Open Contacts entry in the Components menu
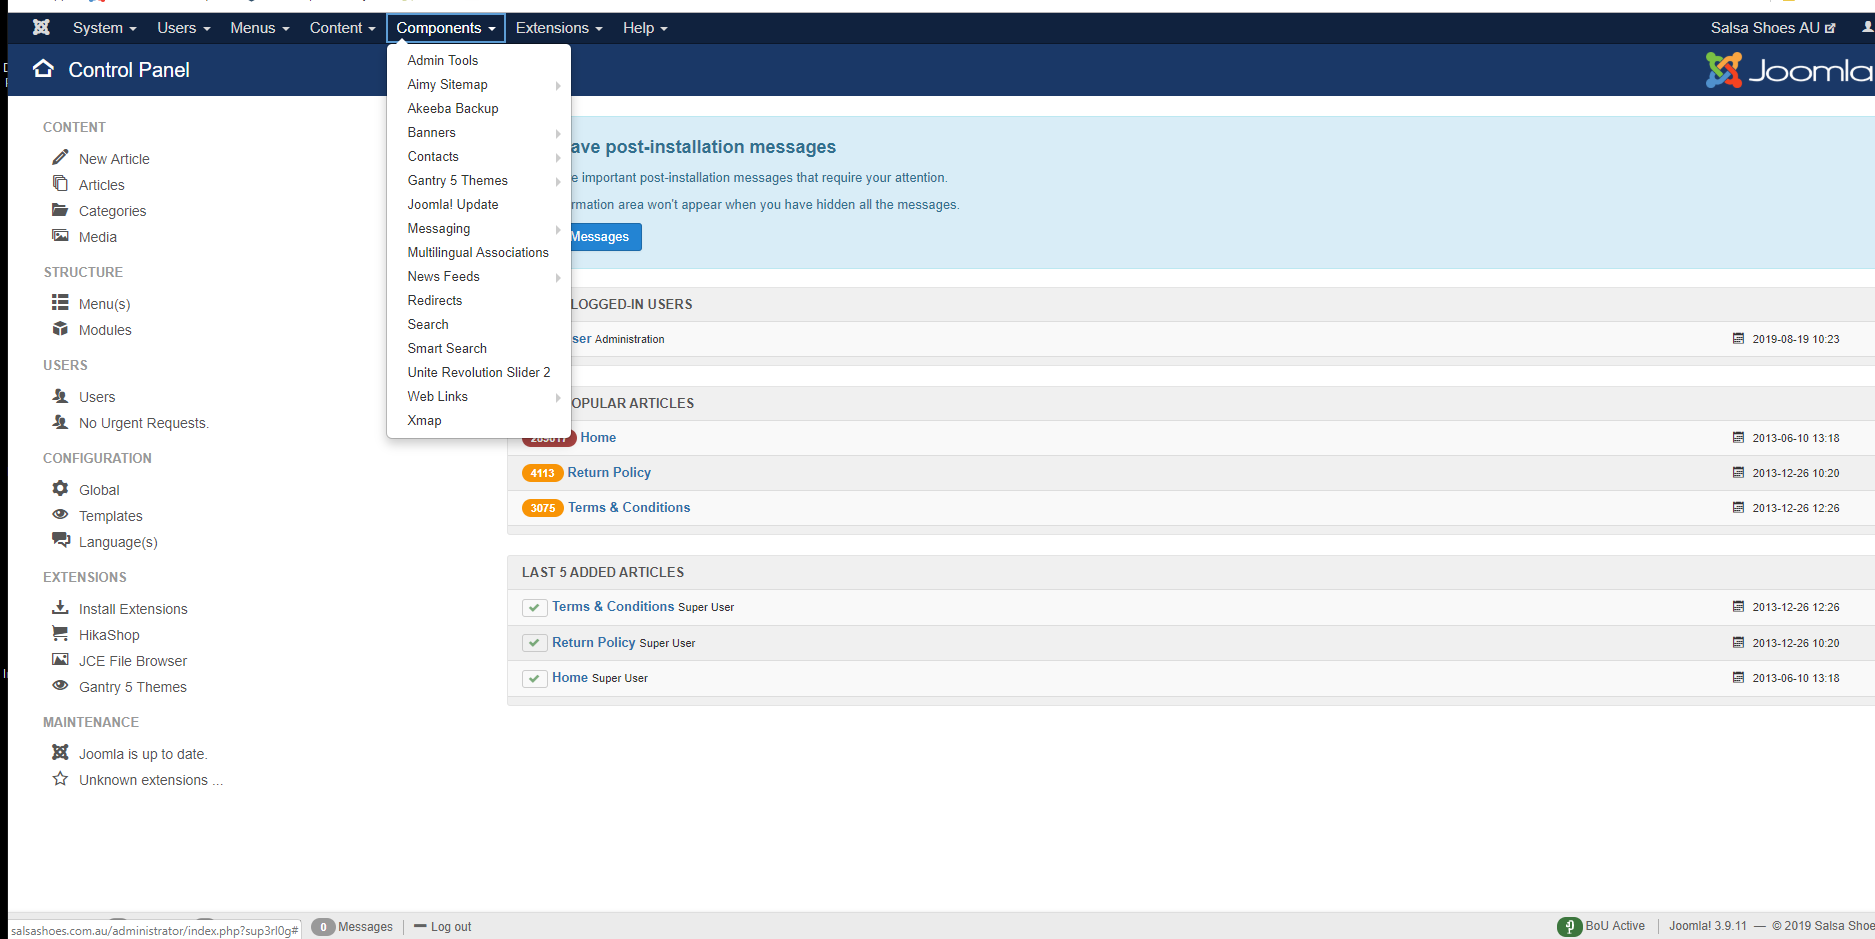1875x939 pixels. [x=433, y=156]
